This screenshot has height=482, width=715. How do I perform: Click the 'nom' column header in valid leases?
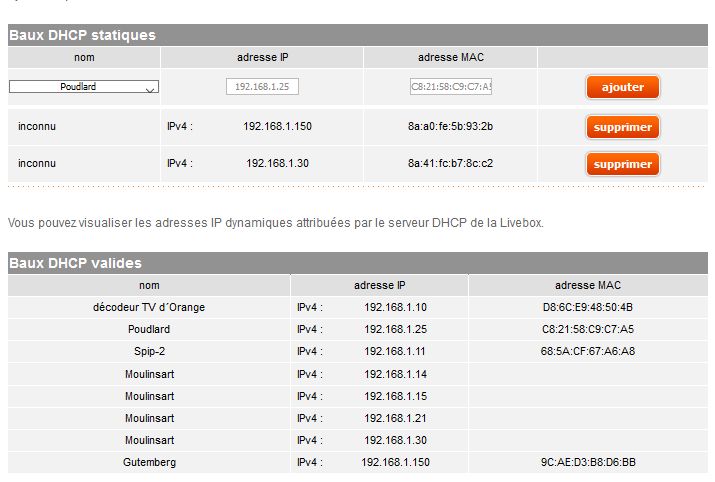point(149,285)
